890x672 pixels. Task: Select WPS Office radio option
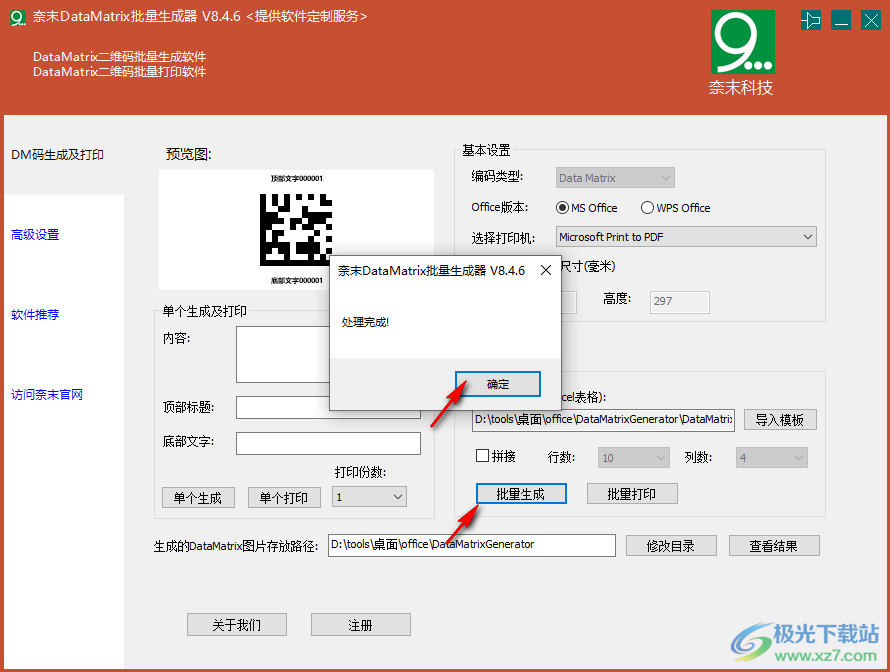point(675,208)
